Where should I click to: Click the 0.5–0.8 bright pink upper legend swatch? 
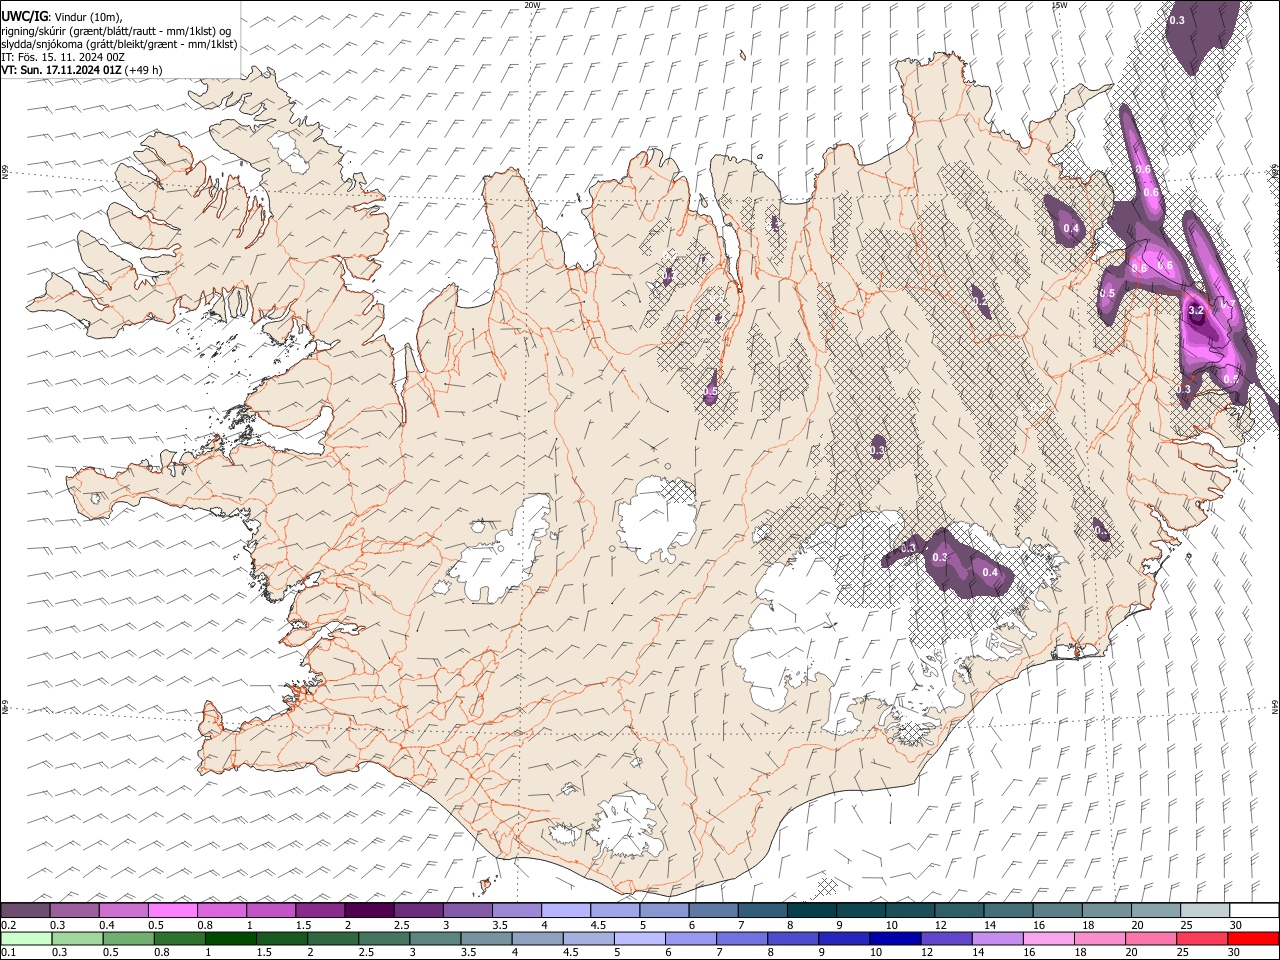[x=173, y=910]
